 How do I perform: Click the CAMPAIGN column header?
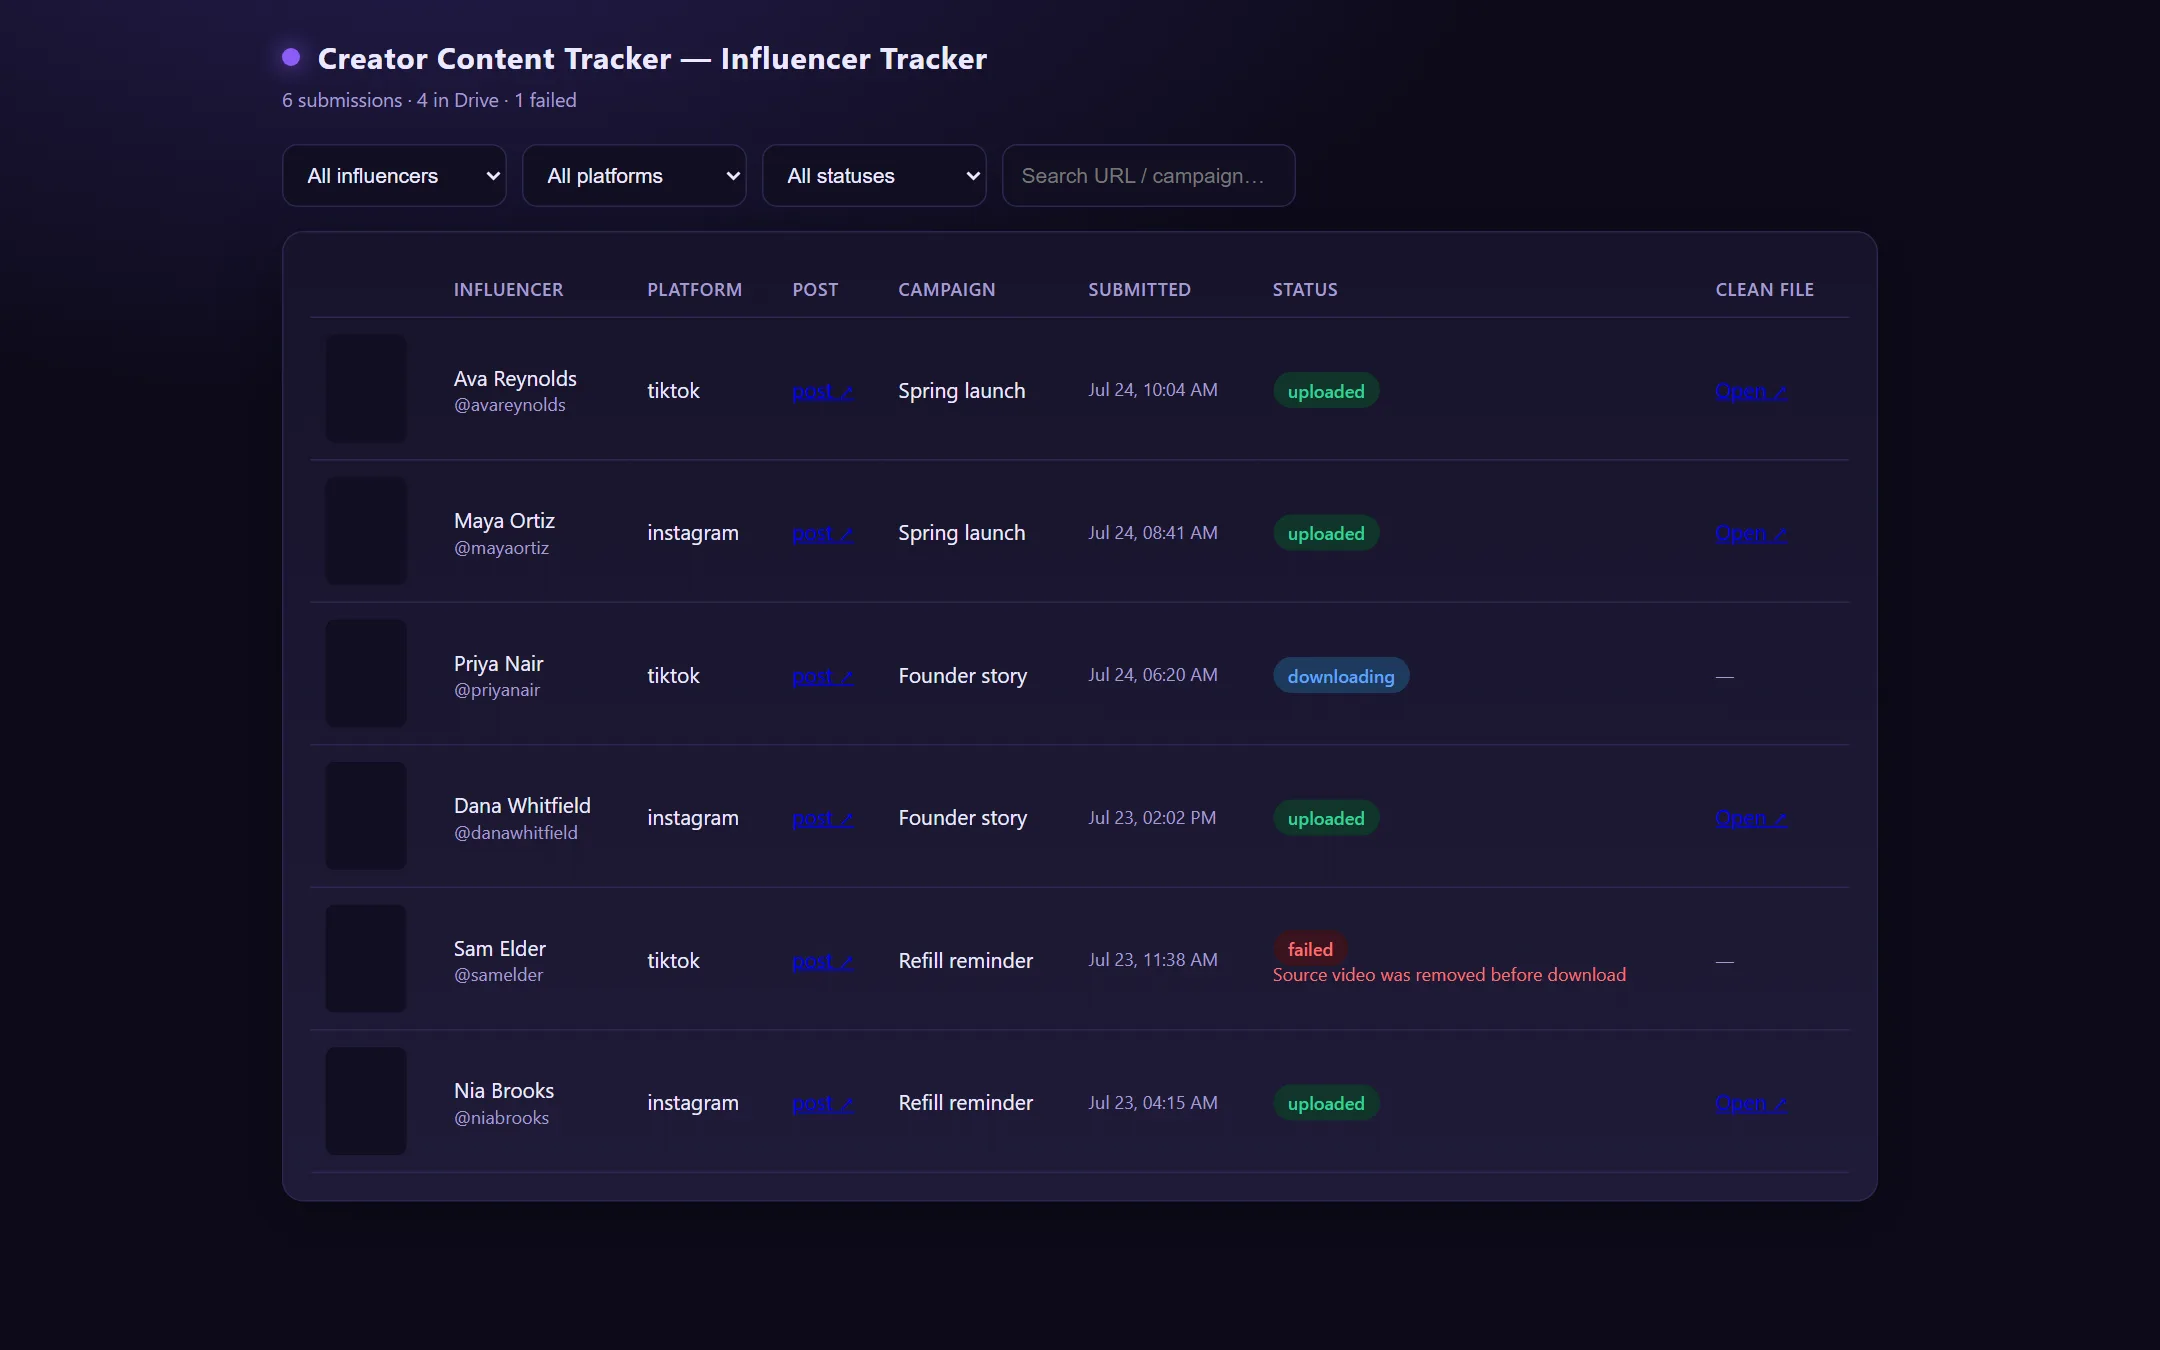946,289
